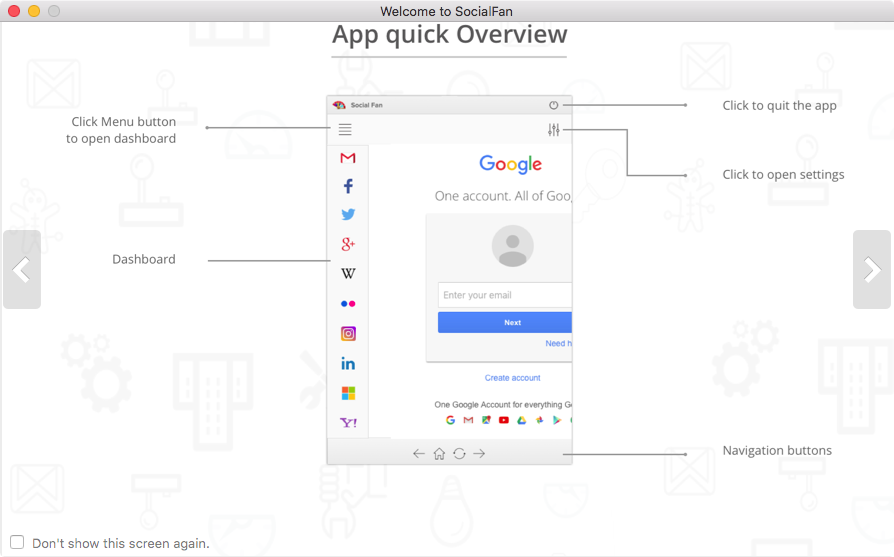Open settings via the sliders icon

tap(554, 130)
